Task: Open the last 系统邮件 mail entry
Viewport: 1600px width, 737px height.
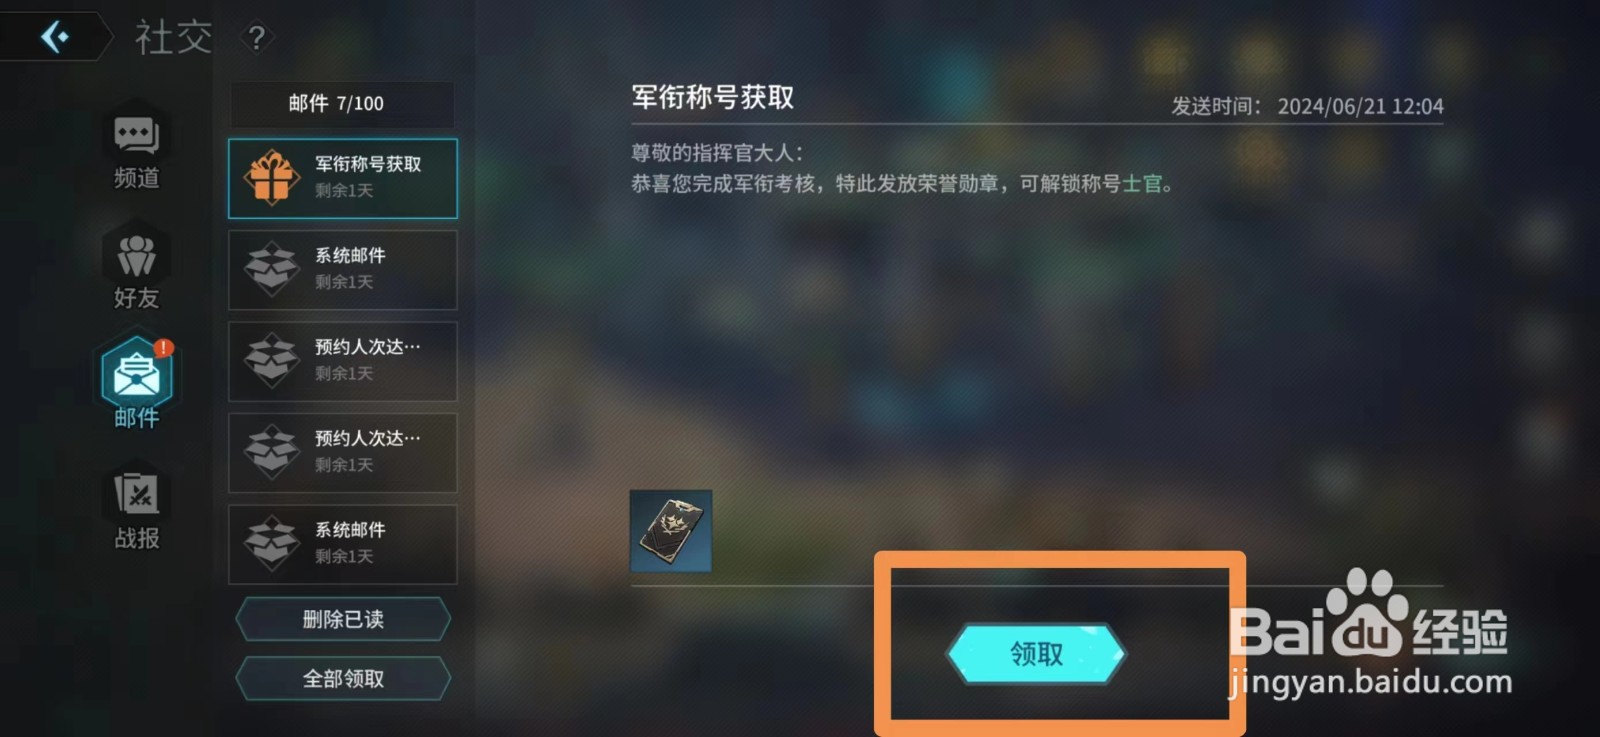Action: point(343,544)
